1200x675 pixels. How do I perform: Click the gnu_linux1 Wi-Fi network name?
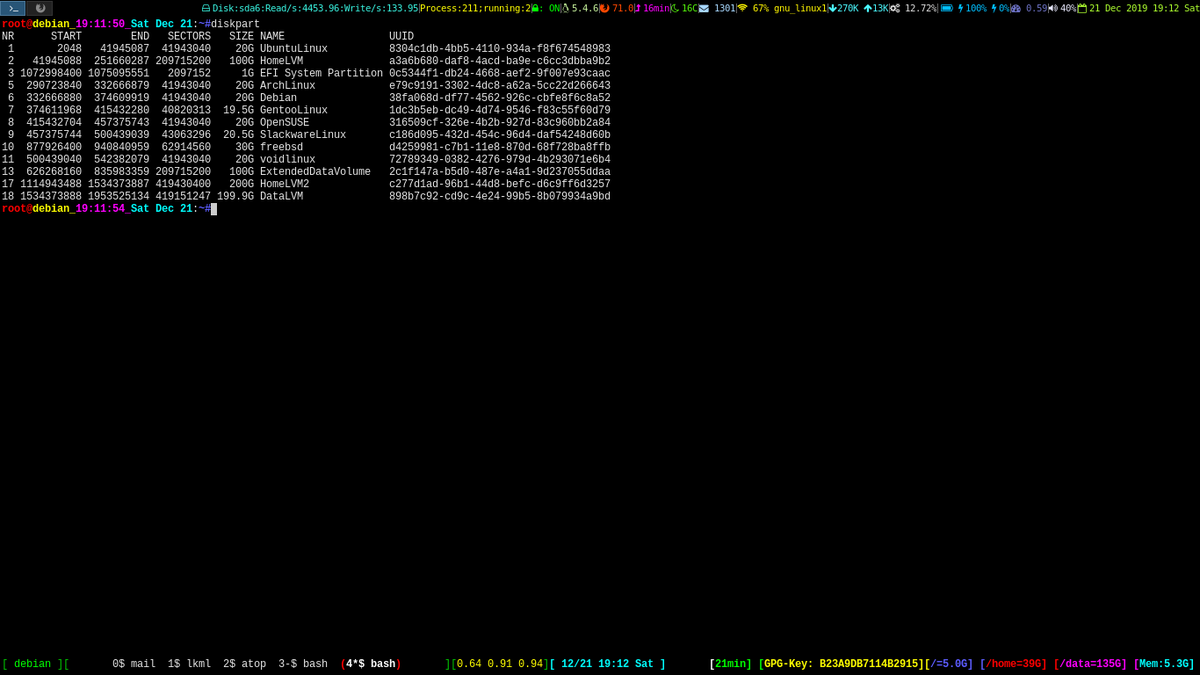click(x=800, y=8)
